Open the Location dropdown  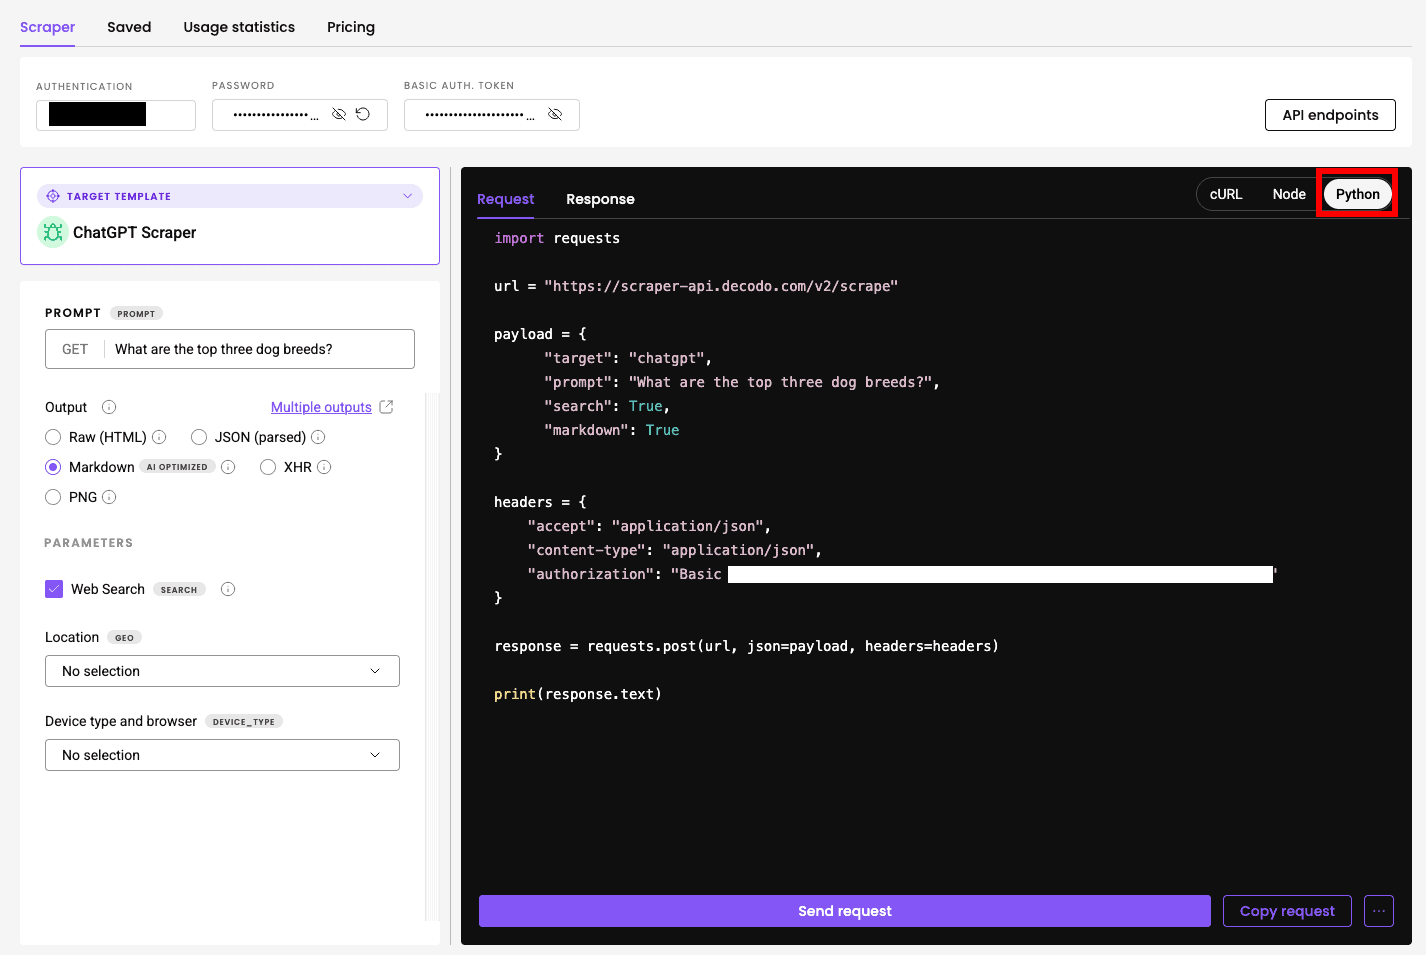pyautogui.click(x=222, y=671)
